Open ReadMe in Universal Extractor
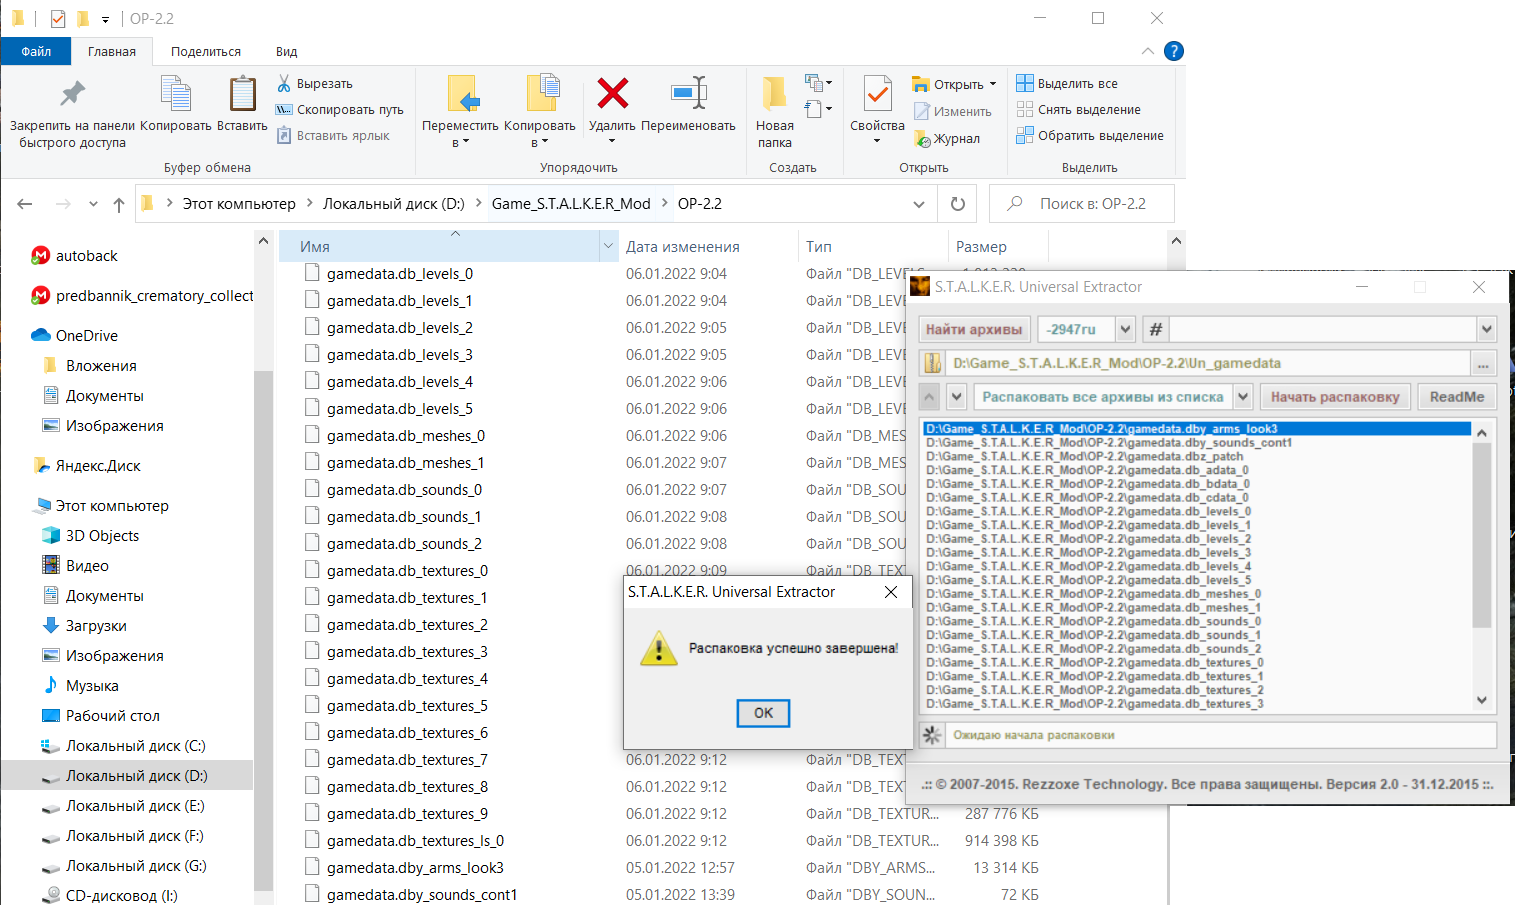Image resolution: width=1515 pixels, height=905 pixels. [x=1457, y=397]
